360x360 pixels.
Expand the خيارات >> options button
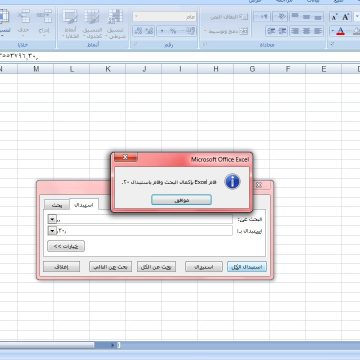tap(66, 246)
